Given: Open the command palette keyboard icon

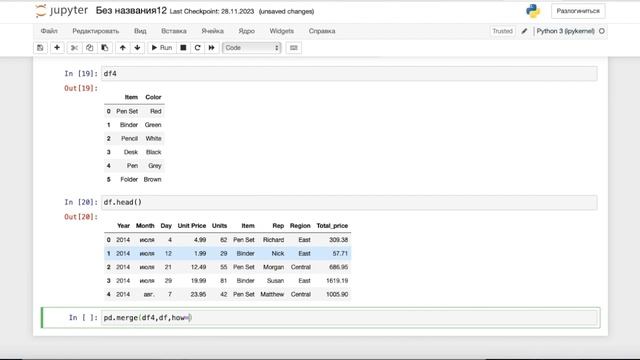Looking at the screenshot, I should [293, 48].
